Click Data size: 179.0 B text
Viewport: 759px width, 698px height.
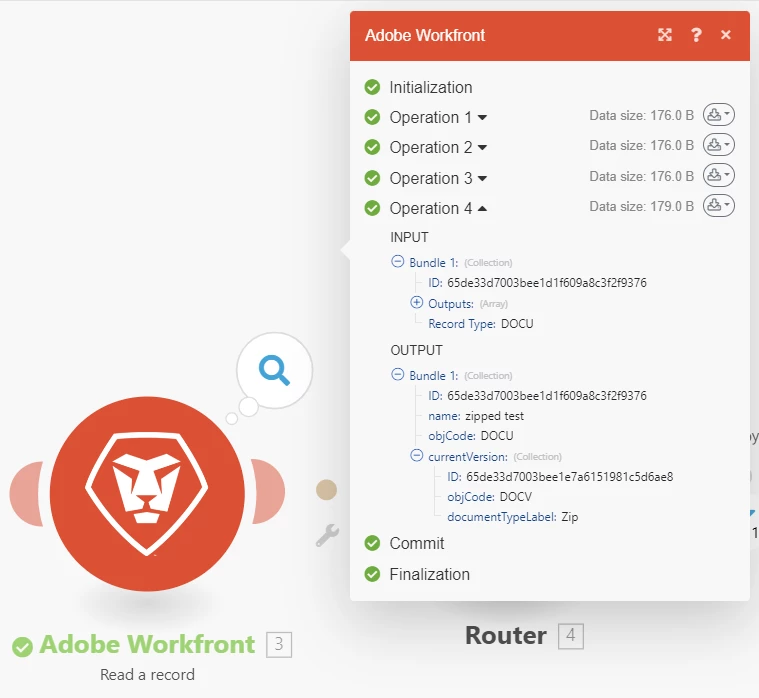(641, 207)
